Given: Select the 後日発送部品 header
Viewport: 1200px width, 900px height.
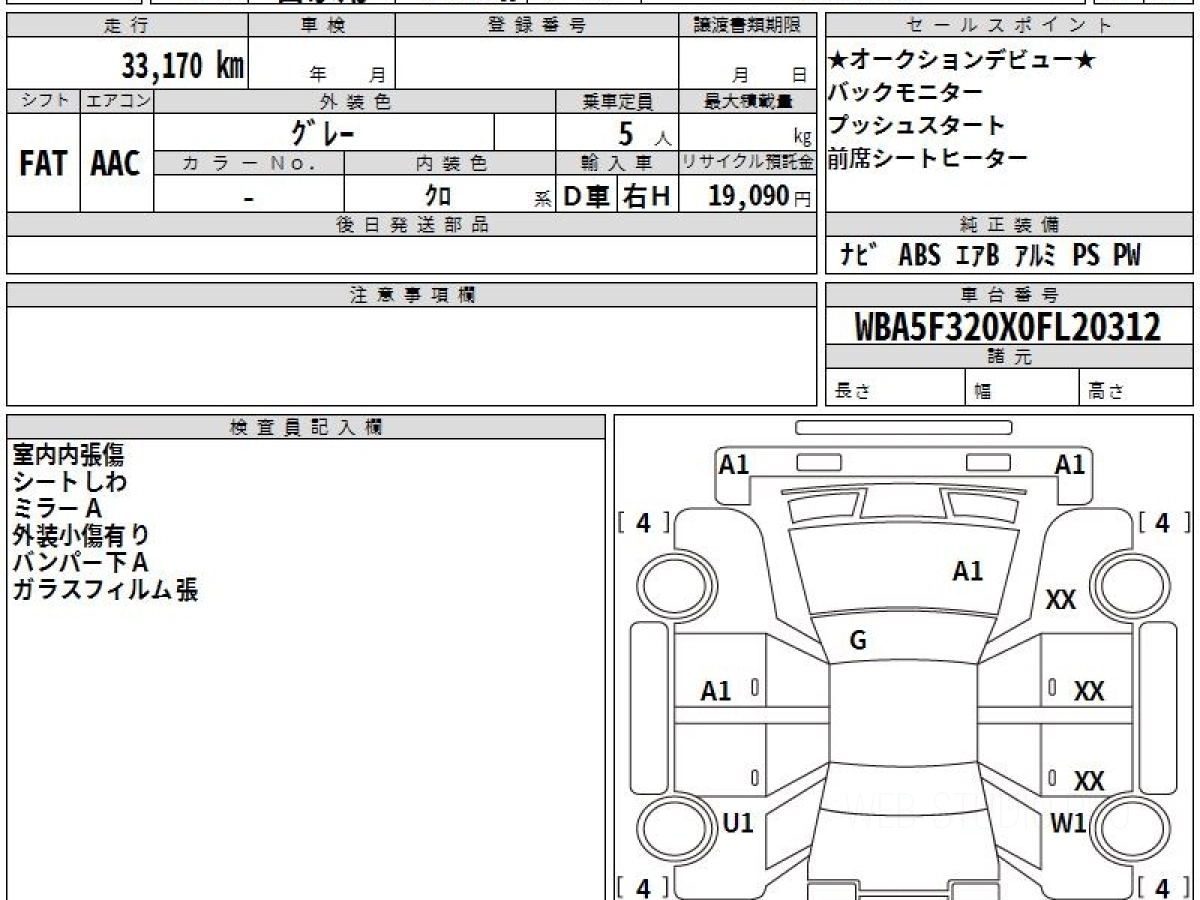Looking at the screenshot, I should coord(411,225).
